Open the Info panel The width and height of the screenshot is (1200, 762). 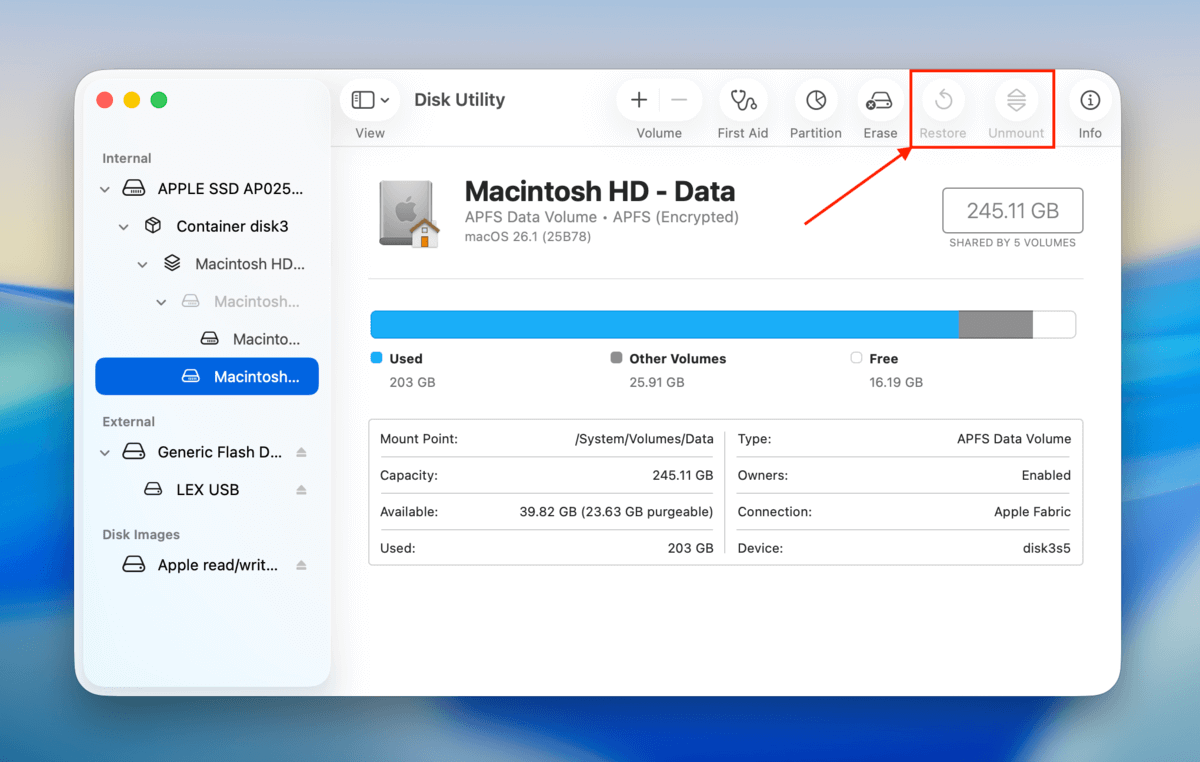[x=1089, y=100]
